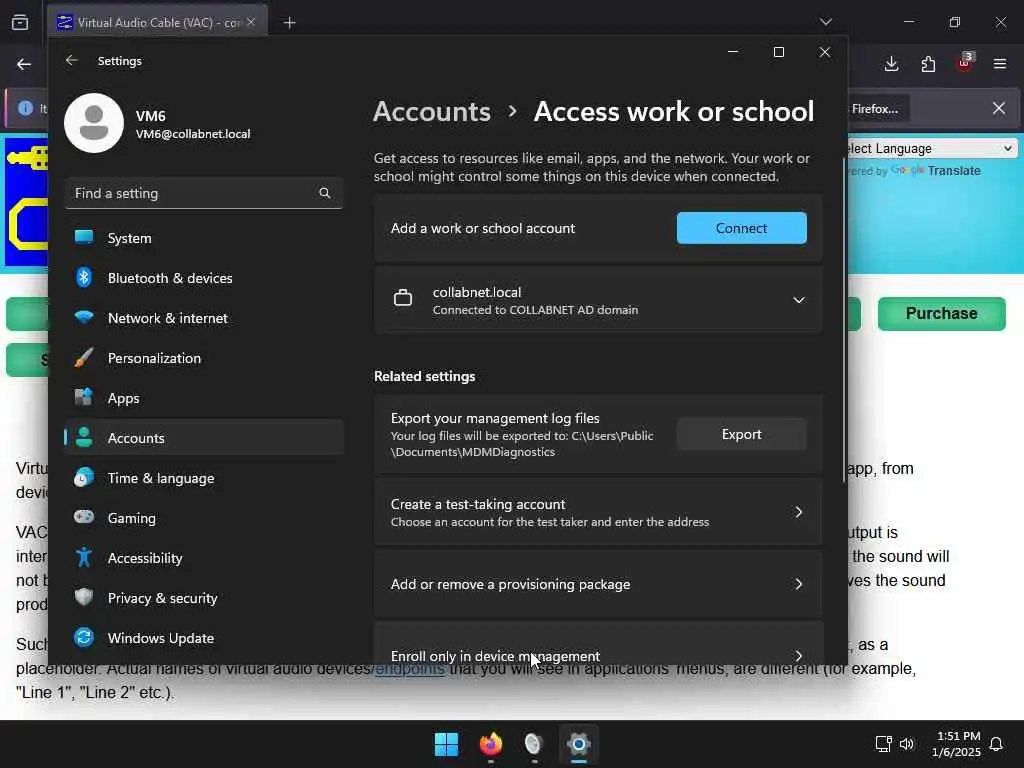This screenshot has width=1024, height=768.
Task: Open Firefox extensions puzzle icon
Action: (928, 64)
